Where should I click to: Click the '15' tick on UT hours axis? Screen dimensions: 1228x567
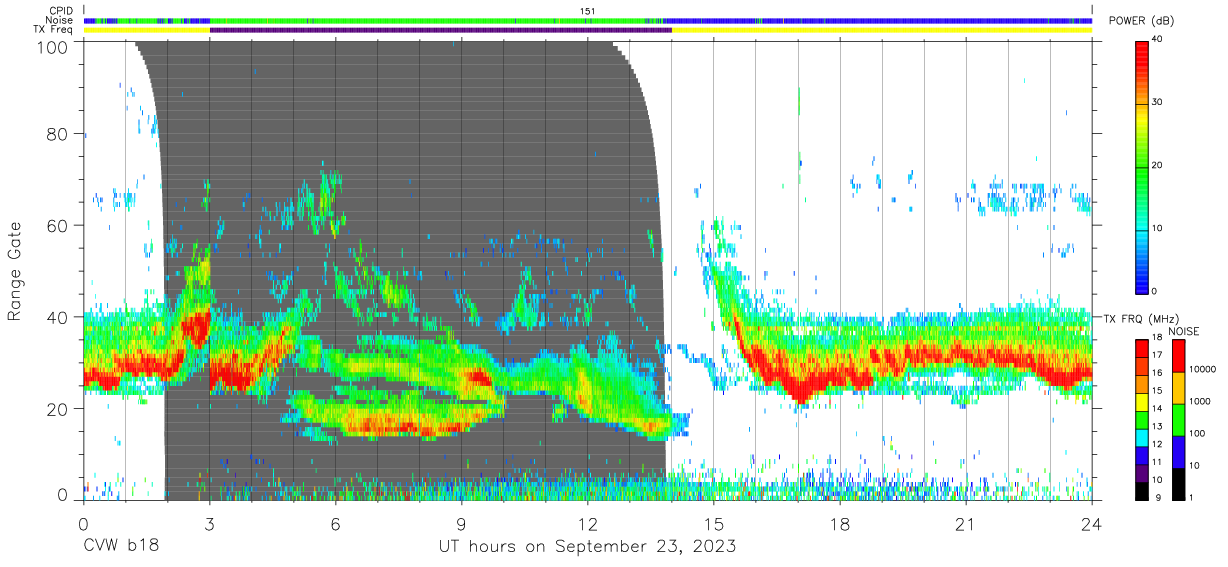714,524
